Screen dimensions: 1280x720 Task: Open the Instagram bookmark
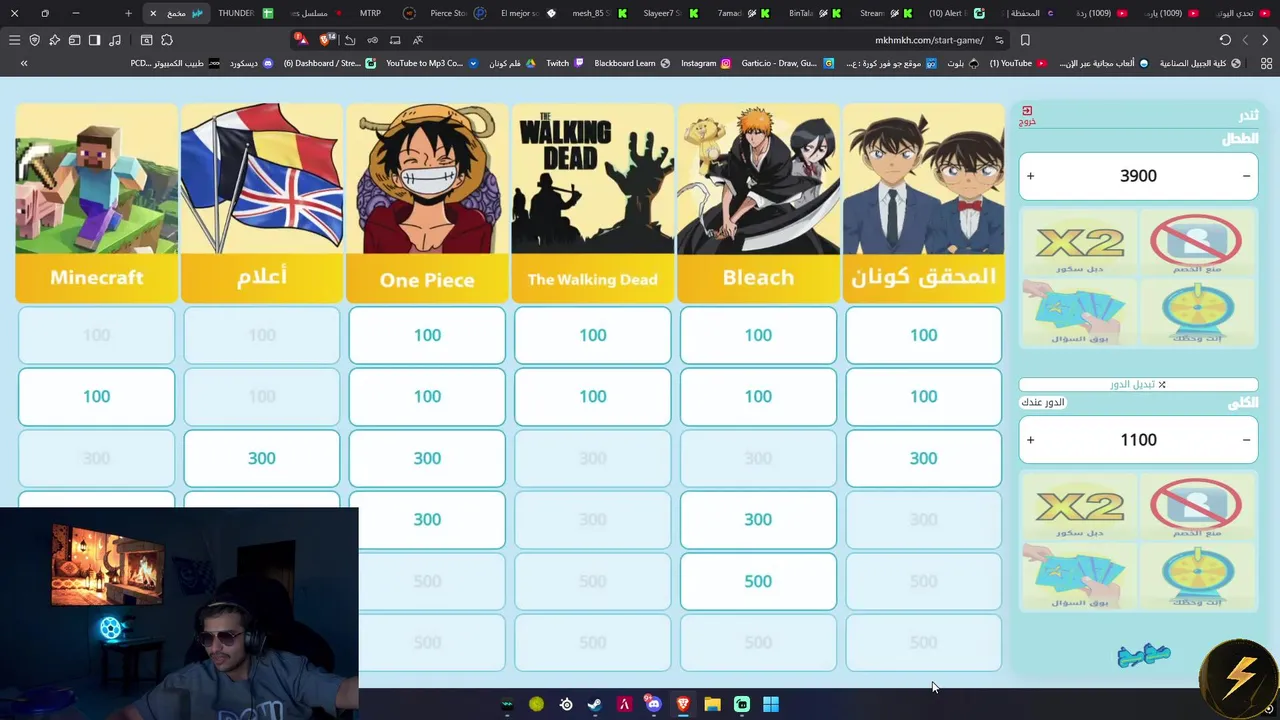click(706, 63)
